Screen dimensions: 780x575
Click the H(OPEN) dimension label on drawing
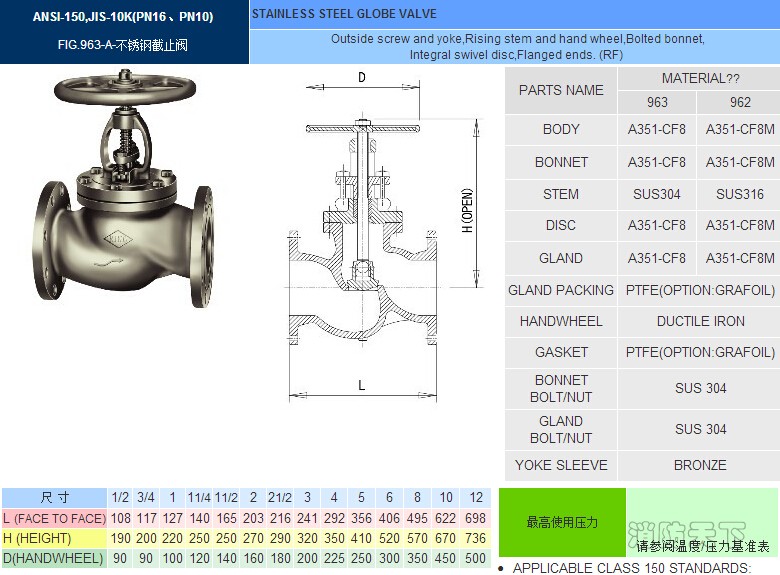click(x=466, y=211)
